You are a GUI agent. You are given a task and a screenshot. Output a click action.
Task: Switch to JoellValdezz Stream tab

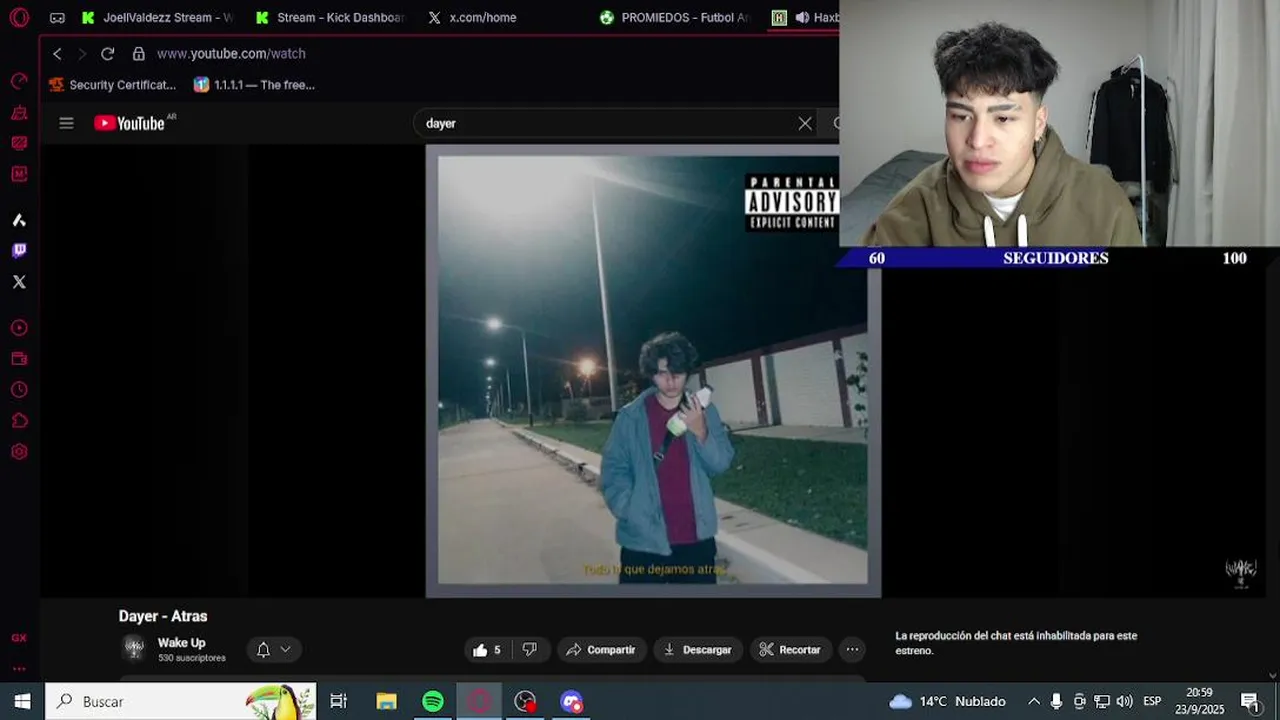pyautogui.click(x=158, y=18)
